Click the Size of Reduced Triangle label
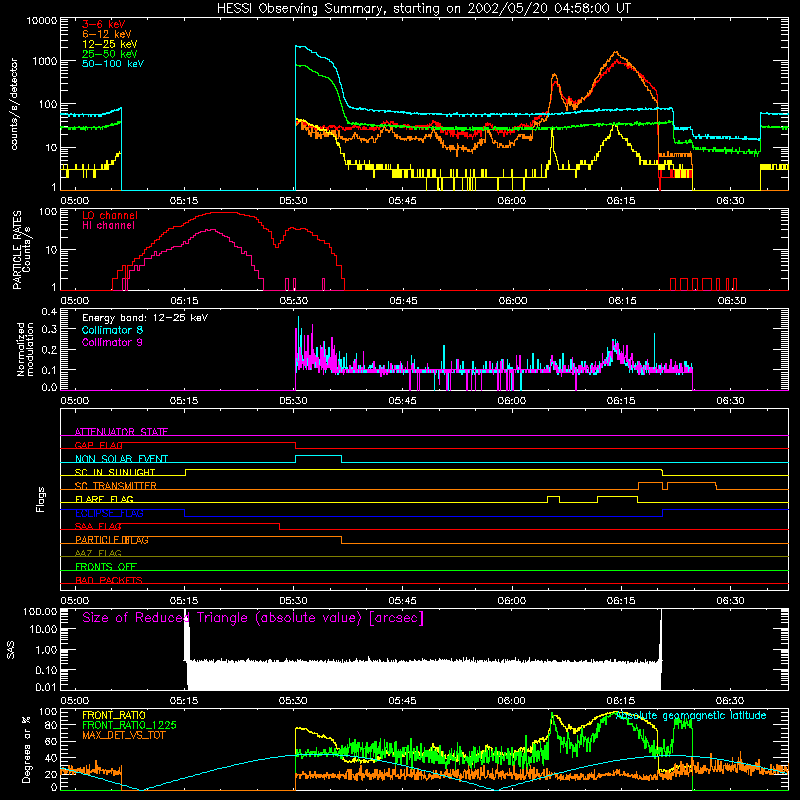The height and width of the screenshot is (800, 800). pyautogui.click(x=253, y=618)
